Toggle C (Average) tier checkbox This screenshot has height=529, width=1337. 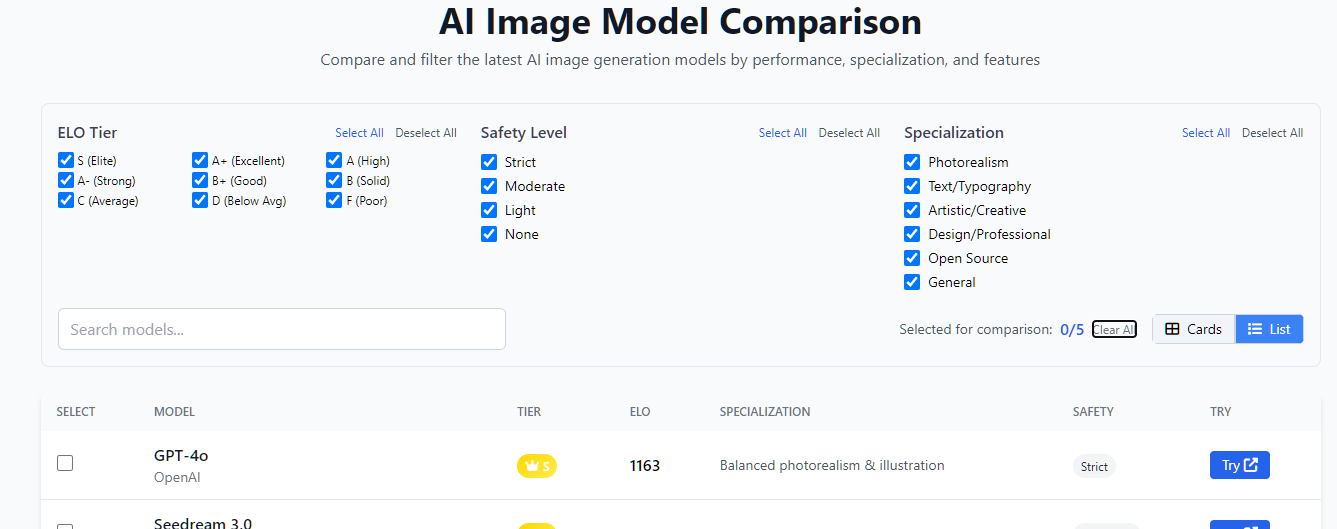tap(66, 200)
